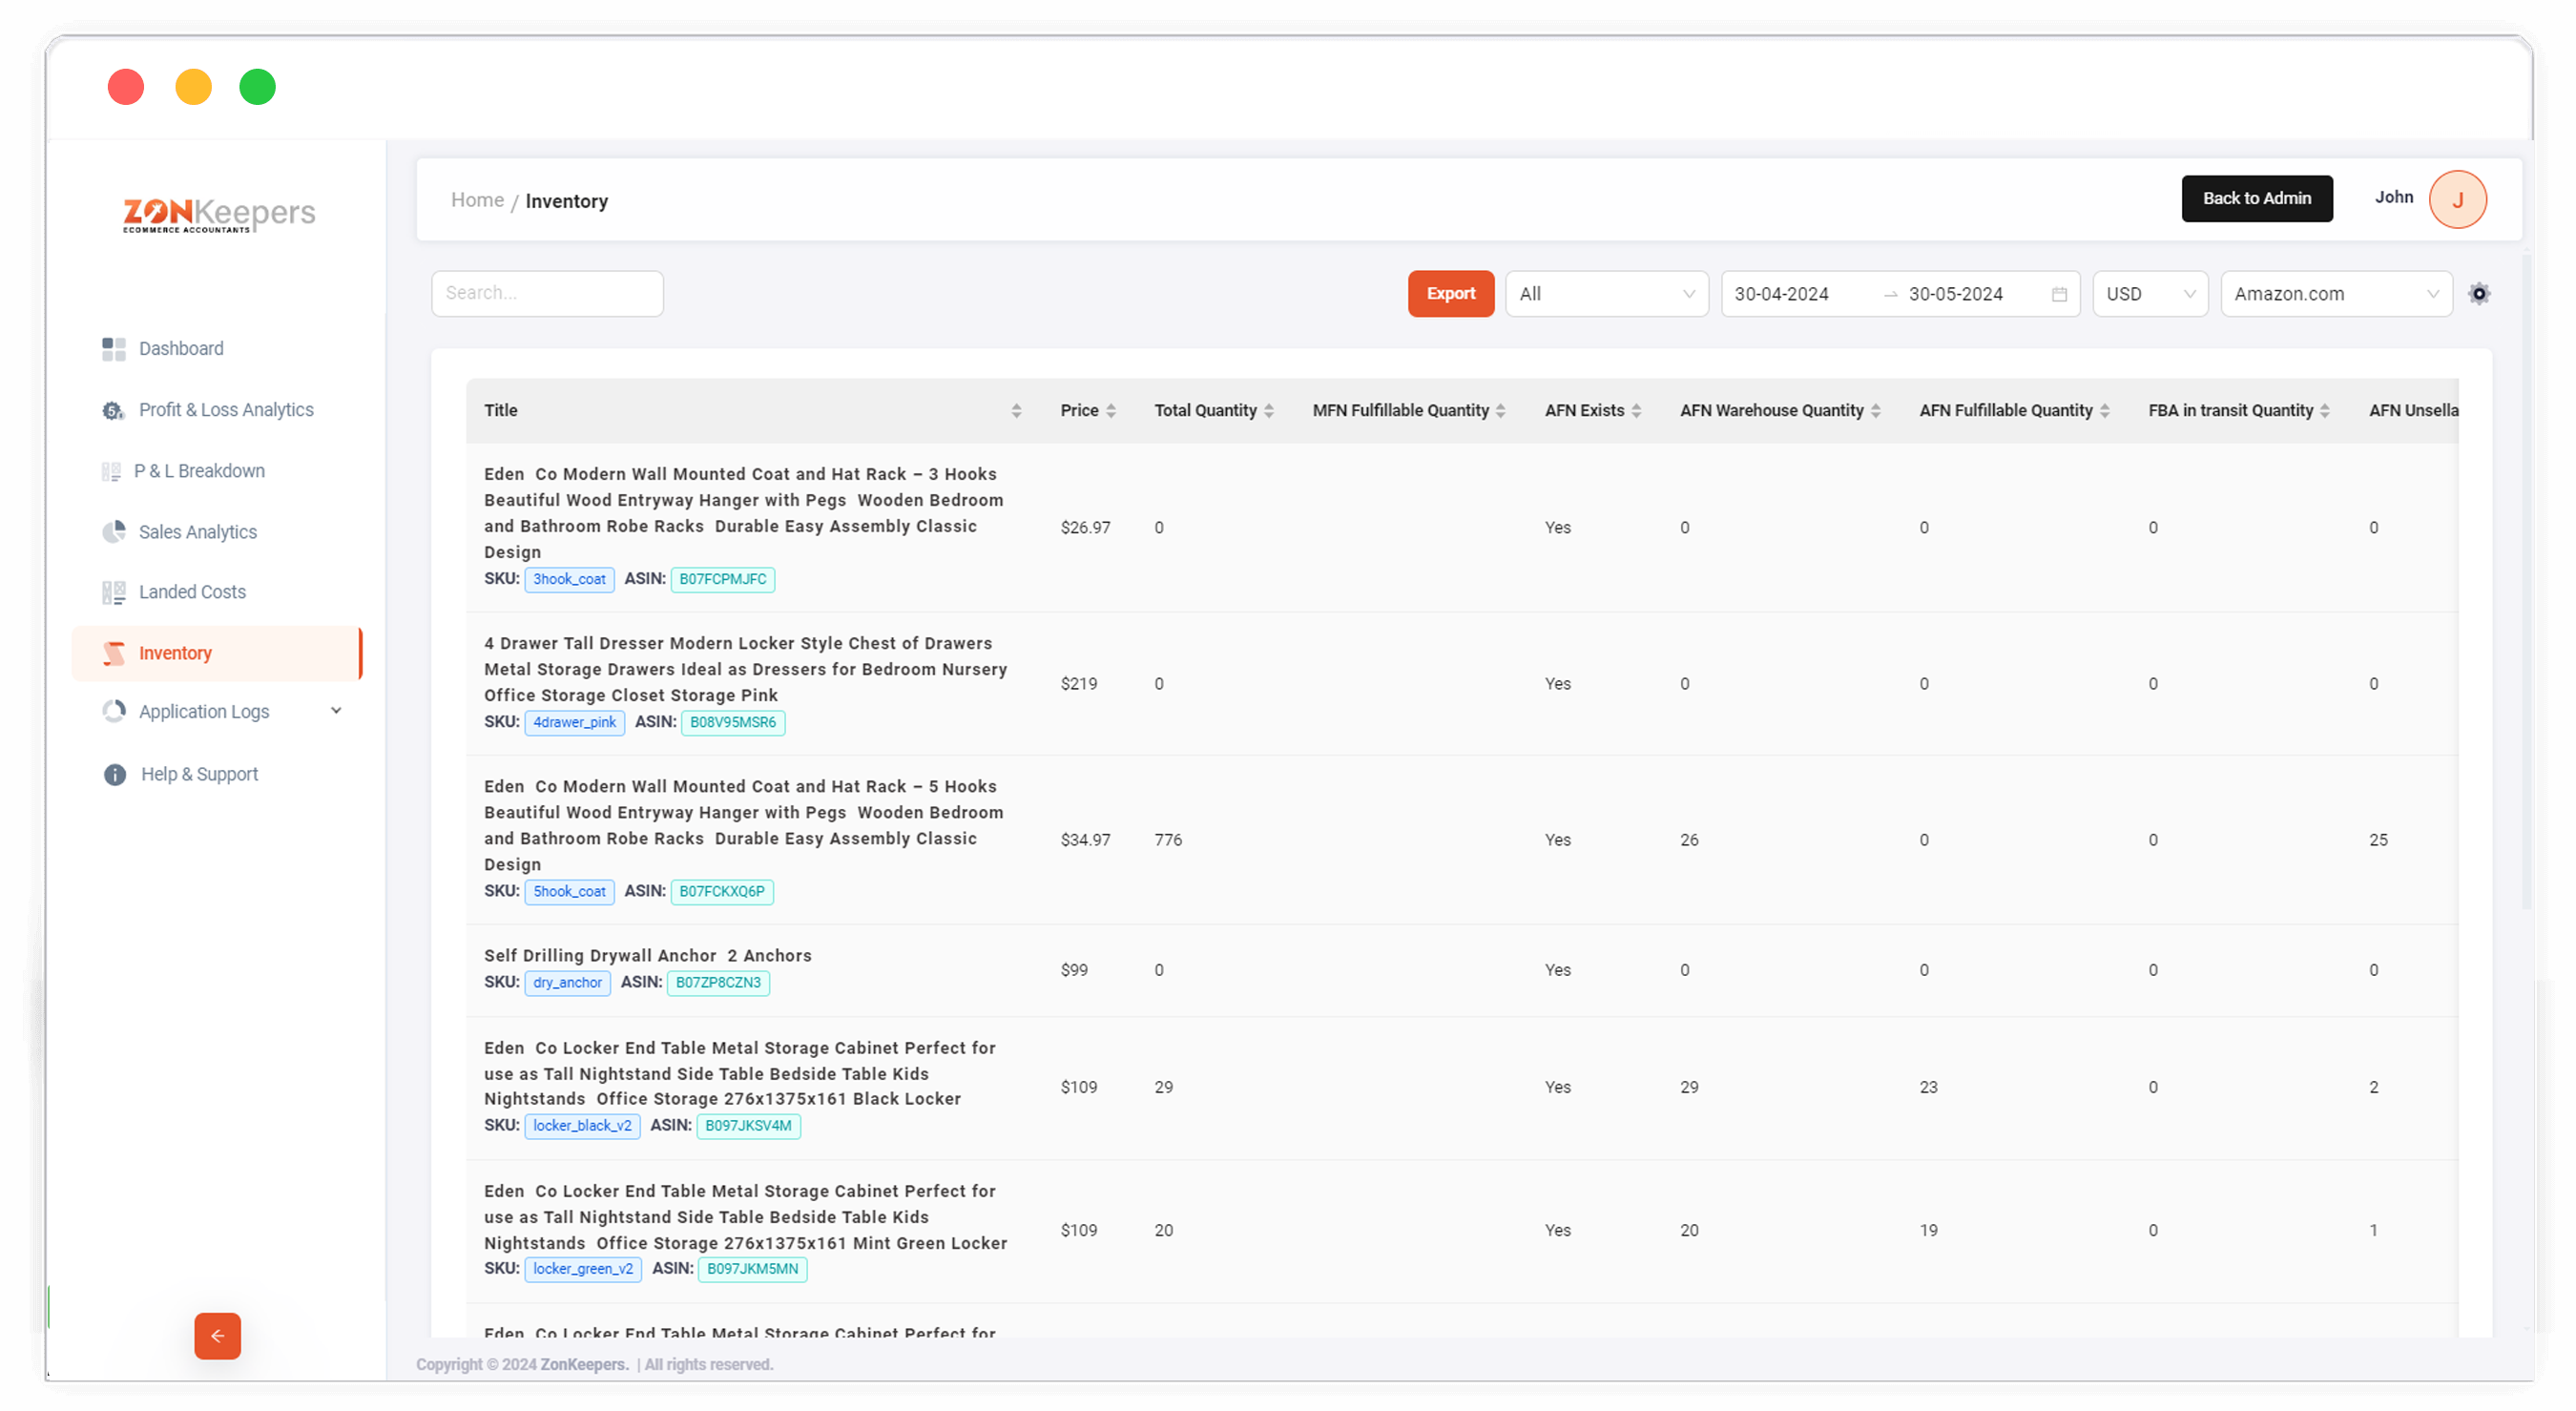The width and height of the screenshot is (2576, 1411).
Task: Toggle sort on Total Quantity column
Action: click(1269, 411)
